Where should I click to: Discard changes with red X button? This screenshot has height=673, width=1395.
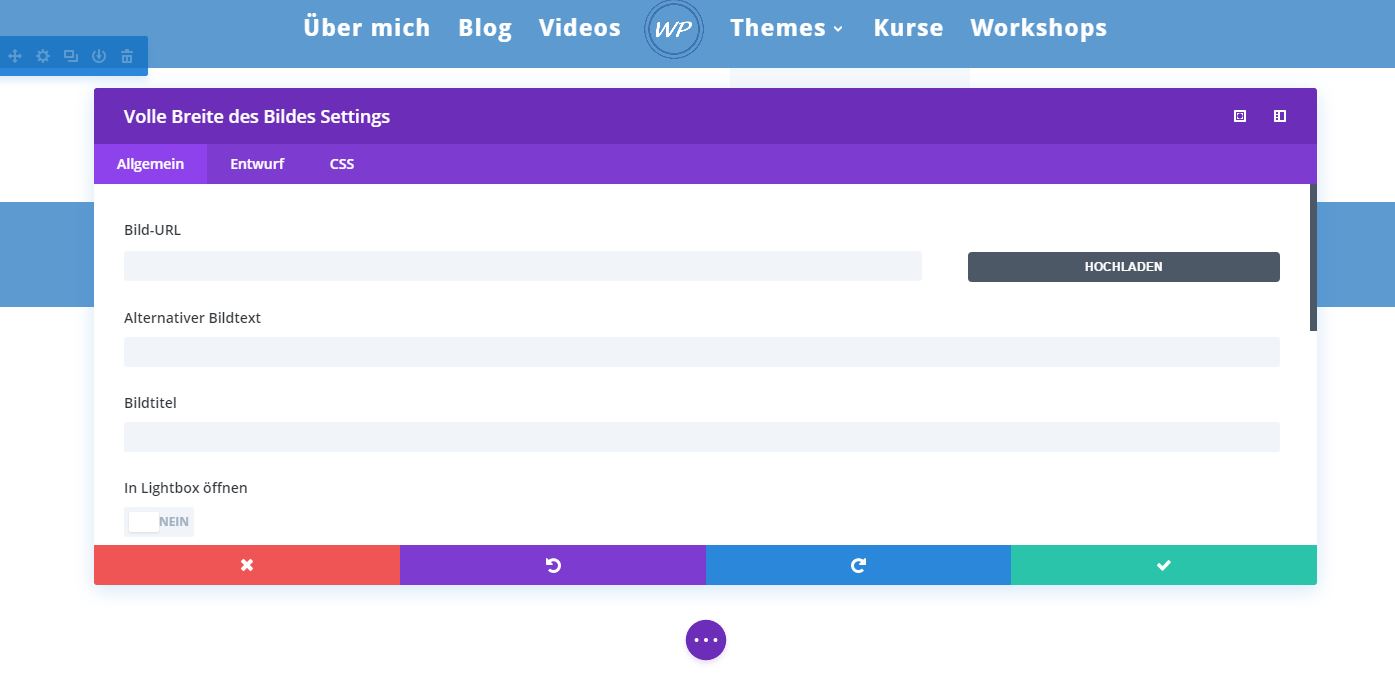[x=247, y=565]
